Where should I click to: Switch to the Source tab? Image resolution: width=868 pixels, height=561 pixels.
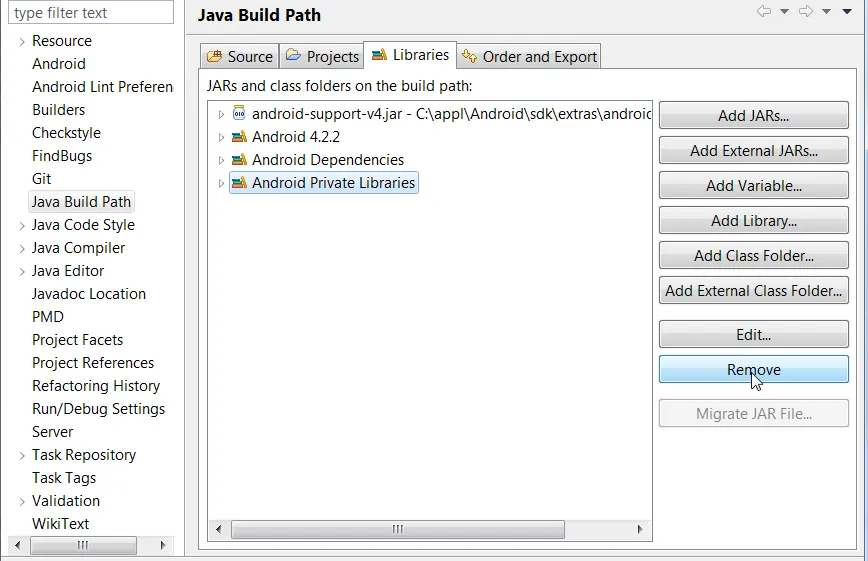point(239,56)
